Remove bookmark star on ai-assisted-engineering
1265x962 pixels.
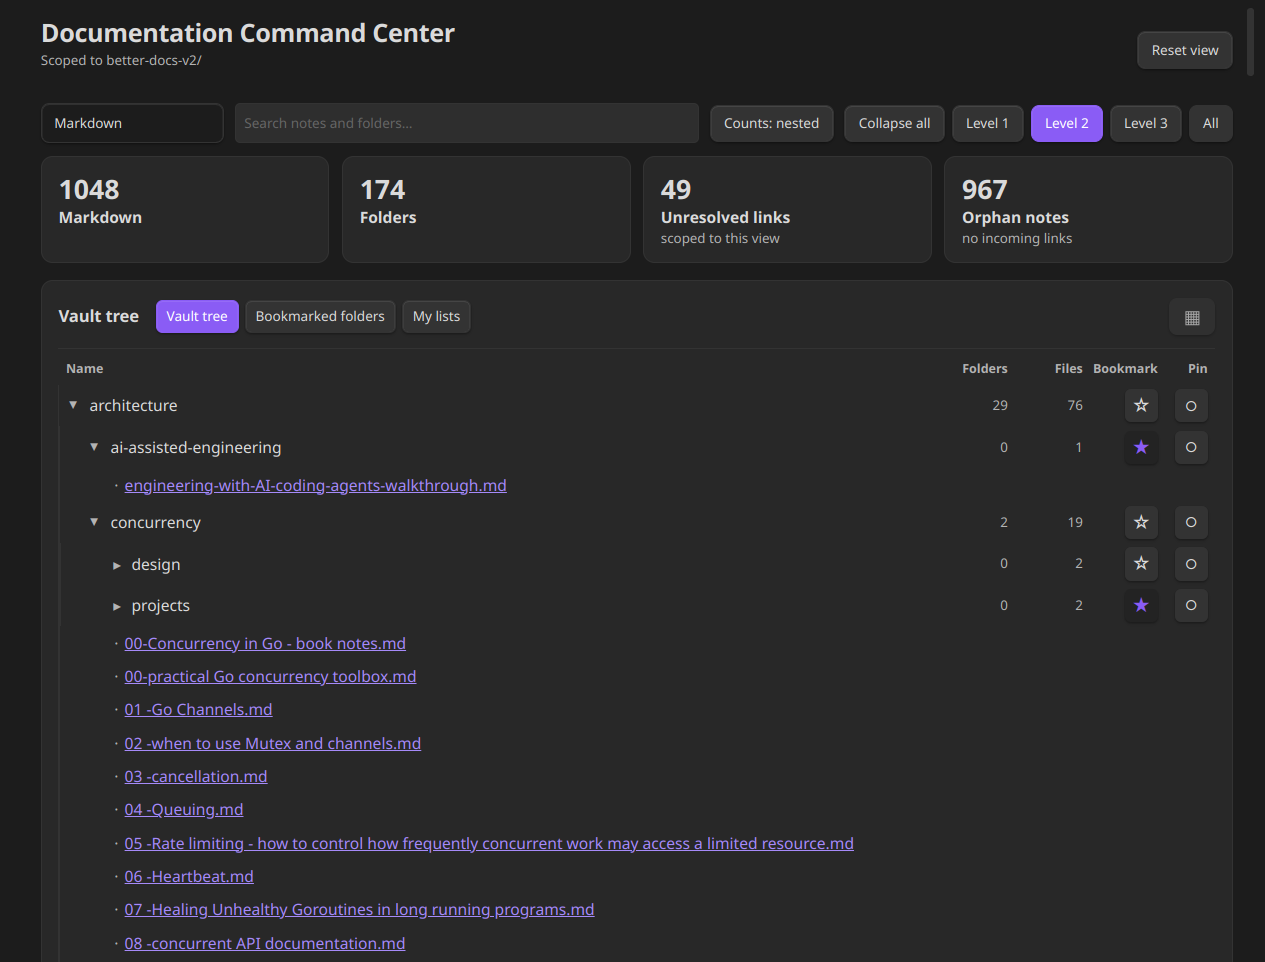point(1141,447)
